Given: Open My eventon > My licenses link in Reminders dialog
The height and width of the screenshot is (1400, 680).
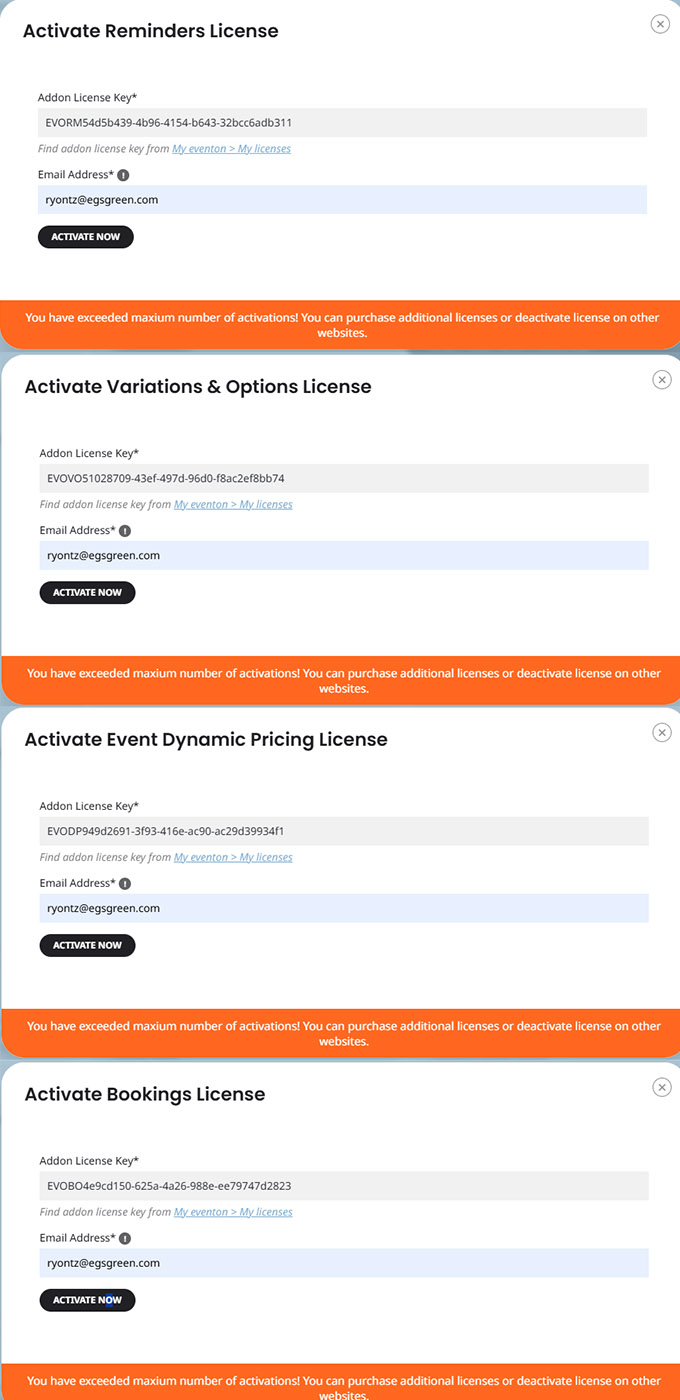Looking at the screenshot, I should pyautogui.click(x=232, y=149).
